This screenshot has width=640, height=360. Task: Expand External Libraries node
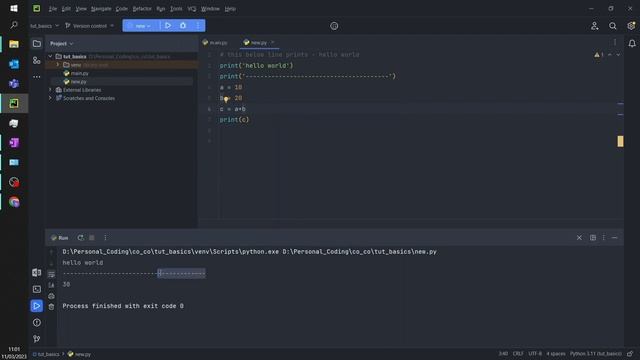click(x=51, y=90)
